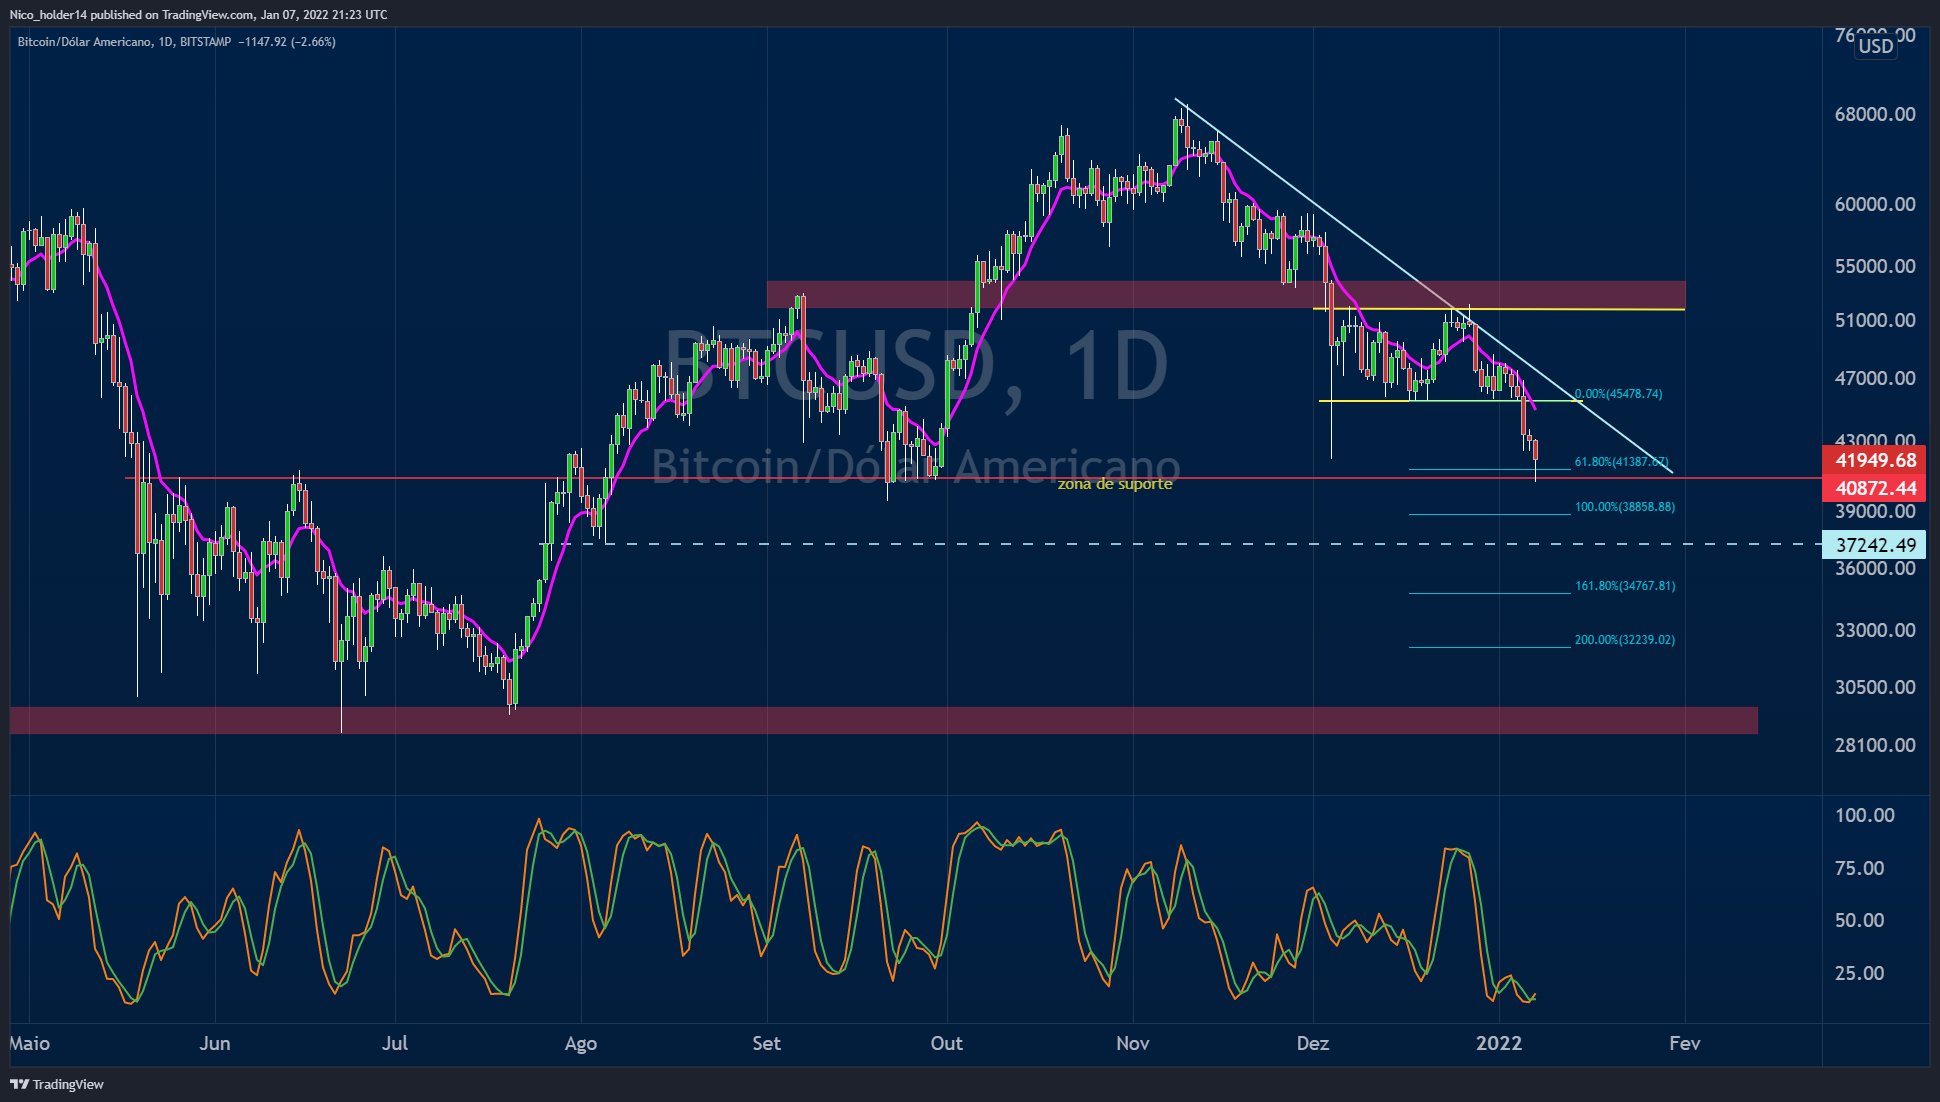
Task: Click the 36000.00 price axis label
Action: pos(1875,568)
